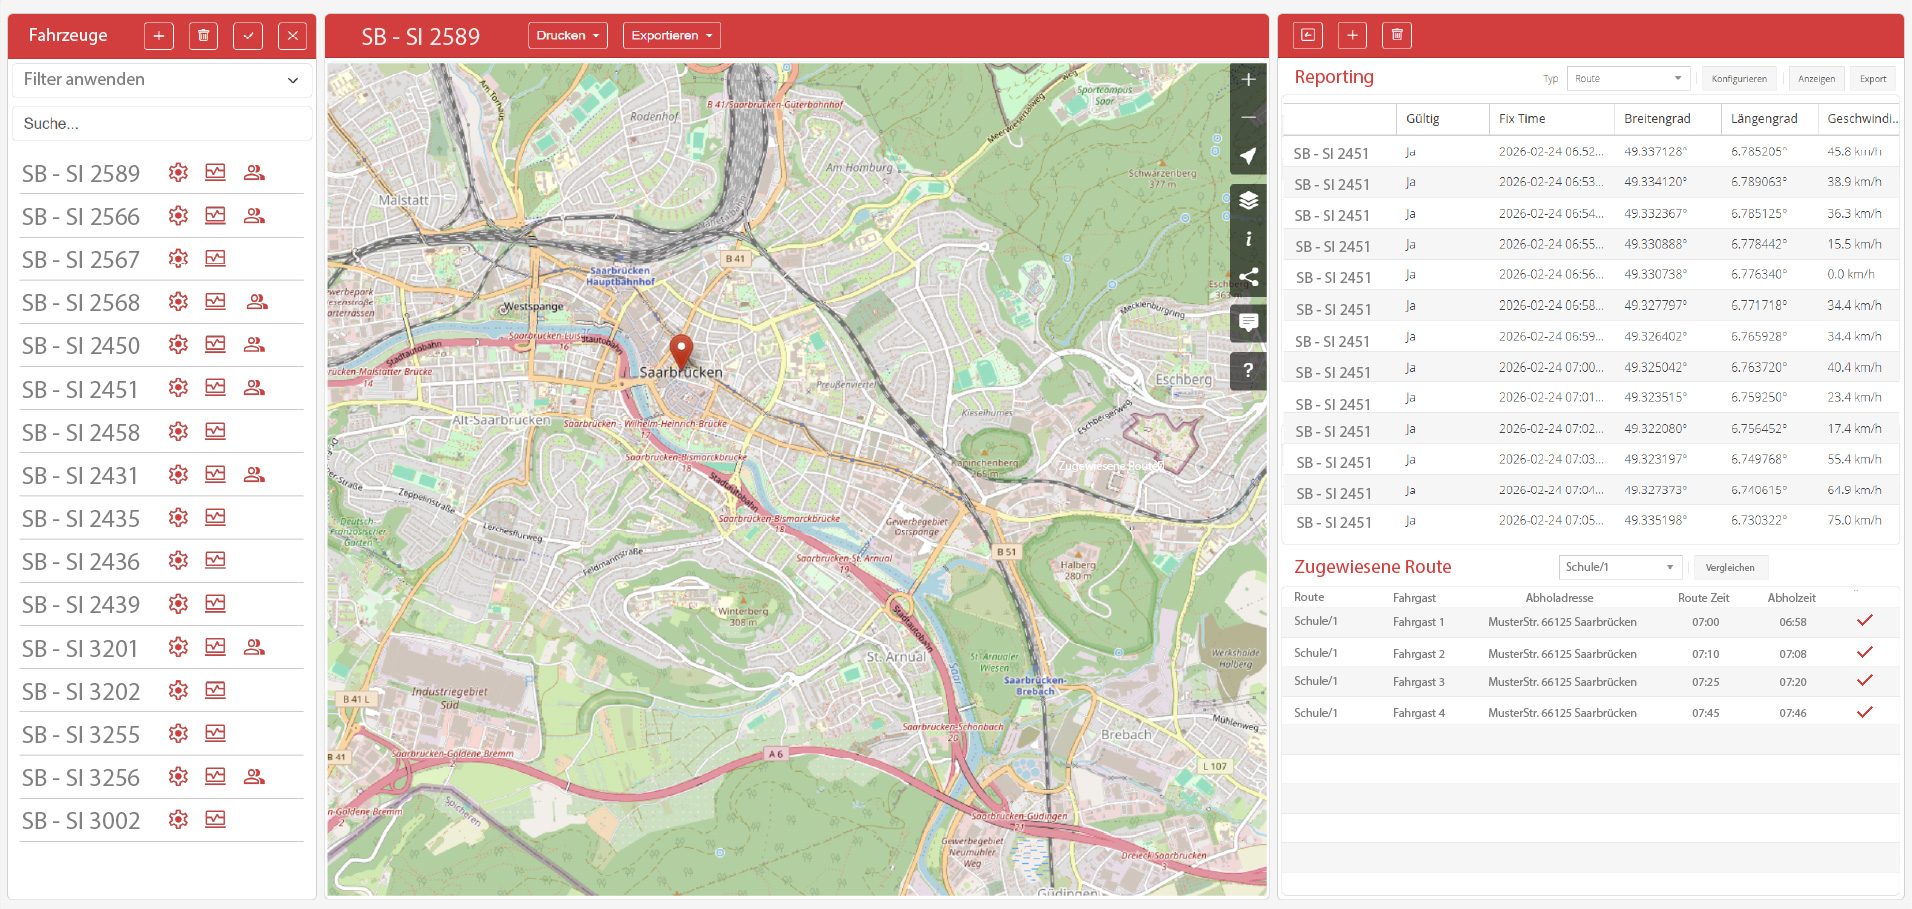Select vehicle SB - SI 3255 in list
The image size is (1912, 909).
(x=81, y=735)
